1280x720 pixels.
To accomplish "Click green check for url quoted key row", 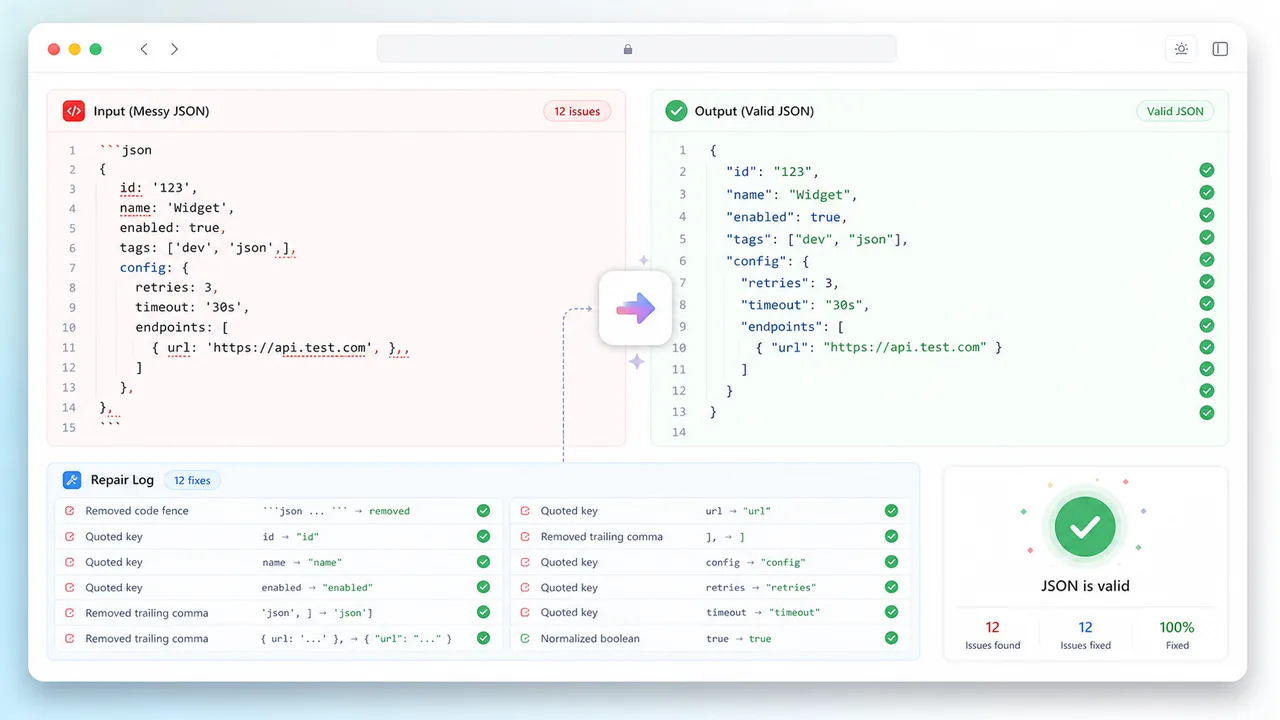I will pos(891,511).
